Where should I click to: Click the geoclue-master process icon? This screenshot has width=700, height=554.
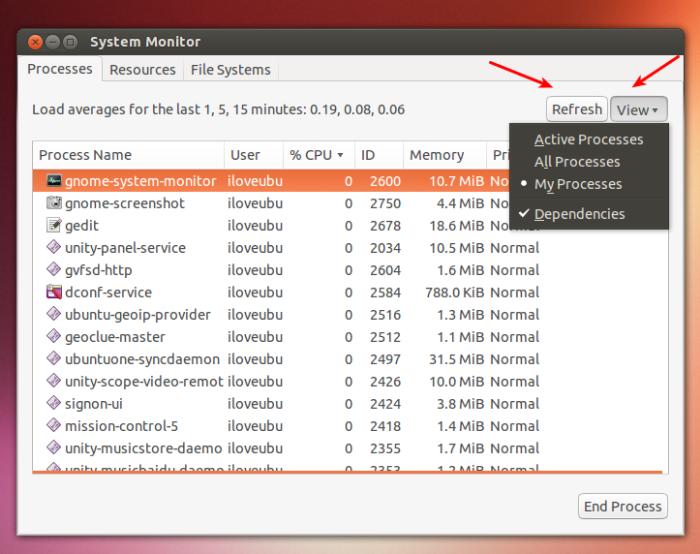pos(54,336)
